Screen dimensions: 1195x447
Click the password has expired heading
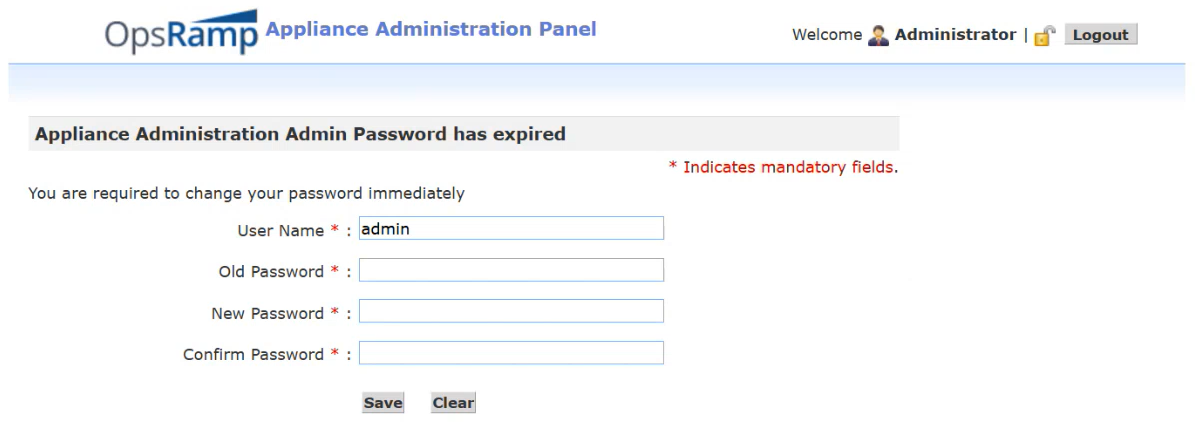click(x=300, y=134)
